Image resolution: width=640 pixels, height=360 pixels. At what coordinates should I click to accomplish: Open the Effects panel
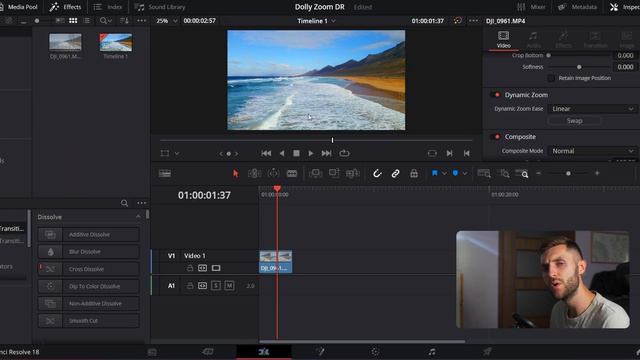tap(65, 7)
